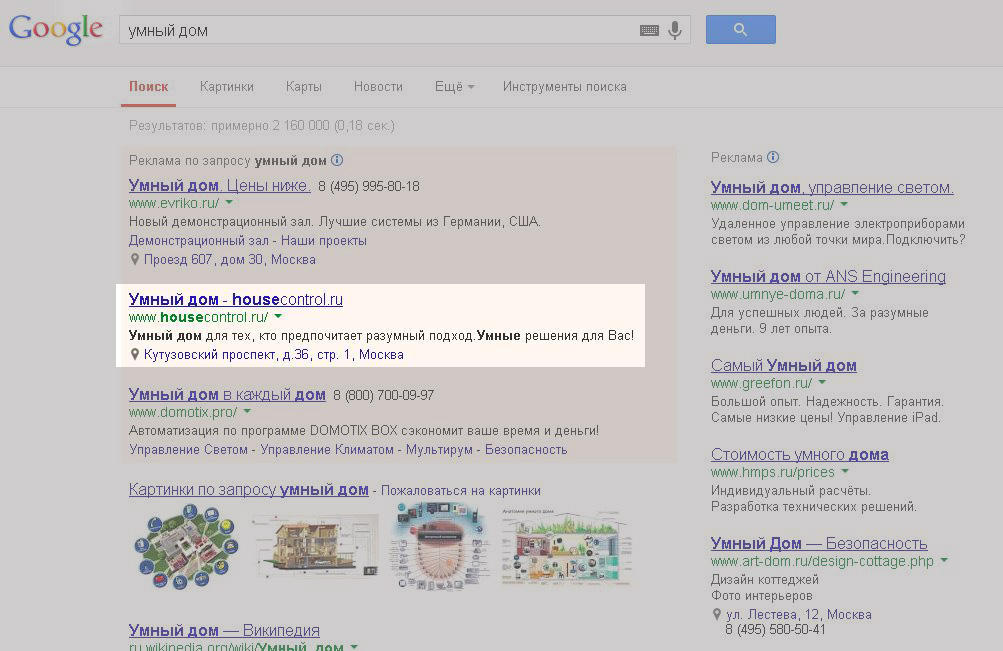
Task: Expand arrow next to www.housecontrol.ru/
Action: [x=278, y=317]
